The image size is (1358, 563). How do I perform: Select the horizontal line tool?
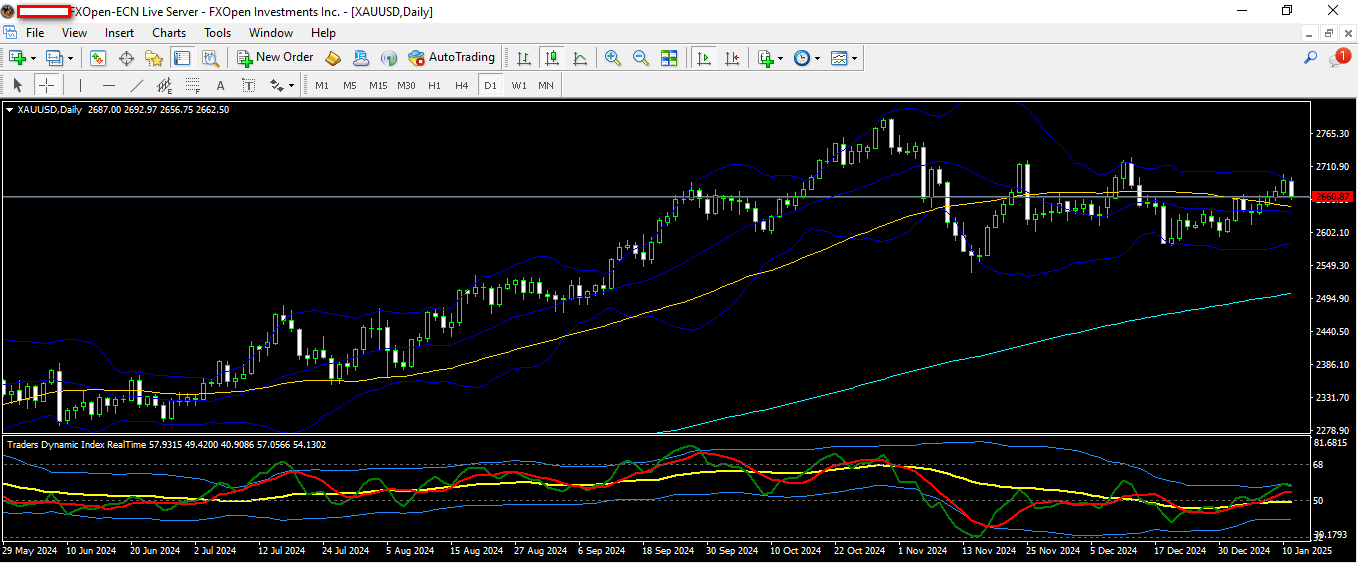click(x=108, y=85)
